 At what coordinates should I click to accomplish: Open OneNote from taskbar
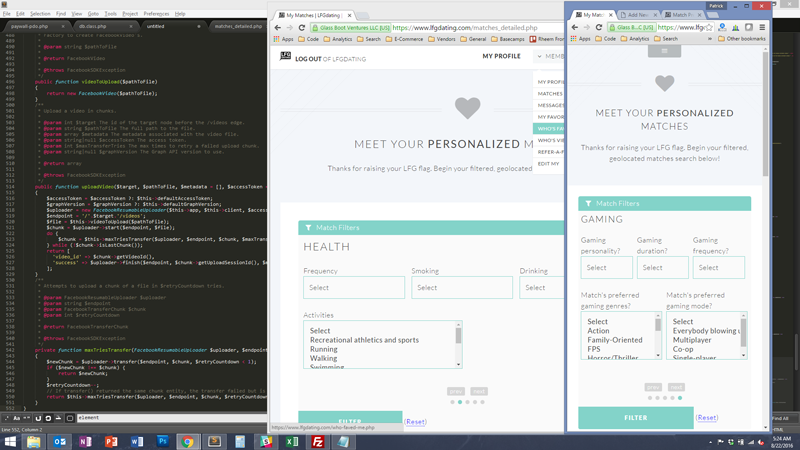[85, 441]
